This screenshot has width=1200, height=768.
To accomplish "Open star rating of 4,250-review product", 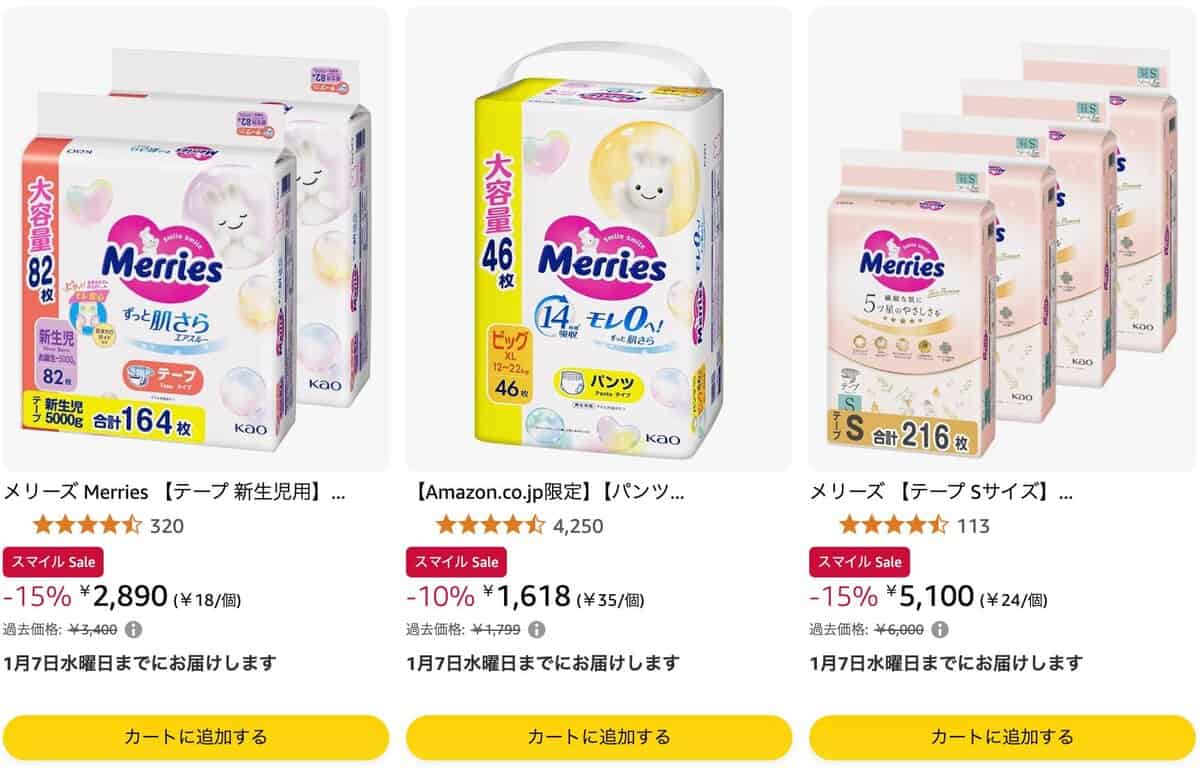I will coord(490,525).
